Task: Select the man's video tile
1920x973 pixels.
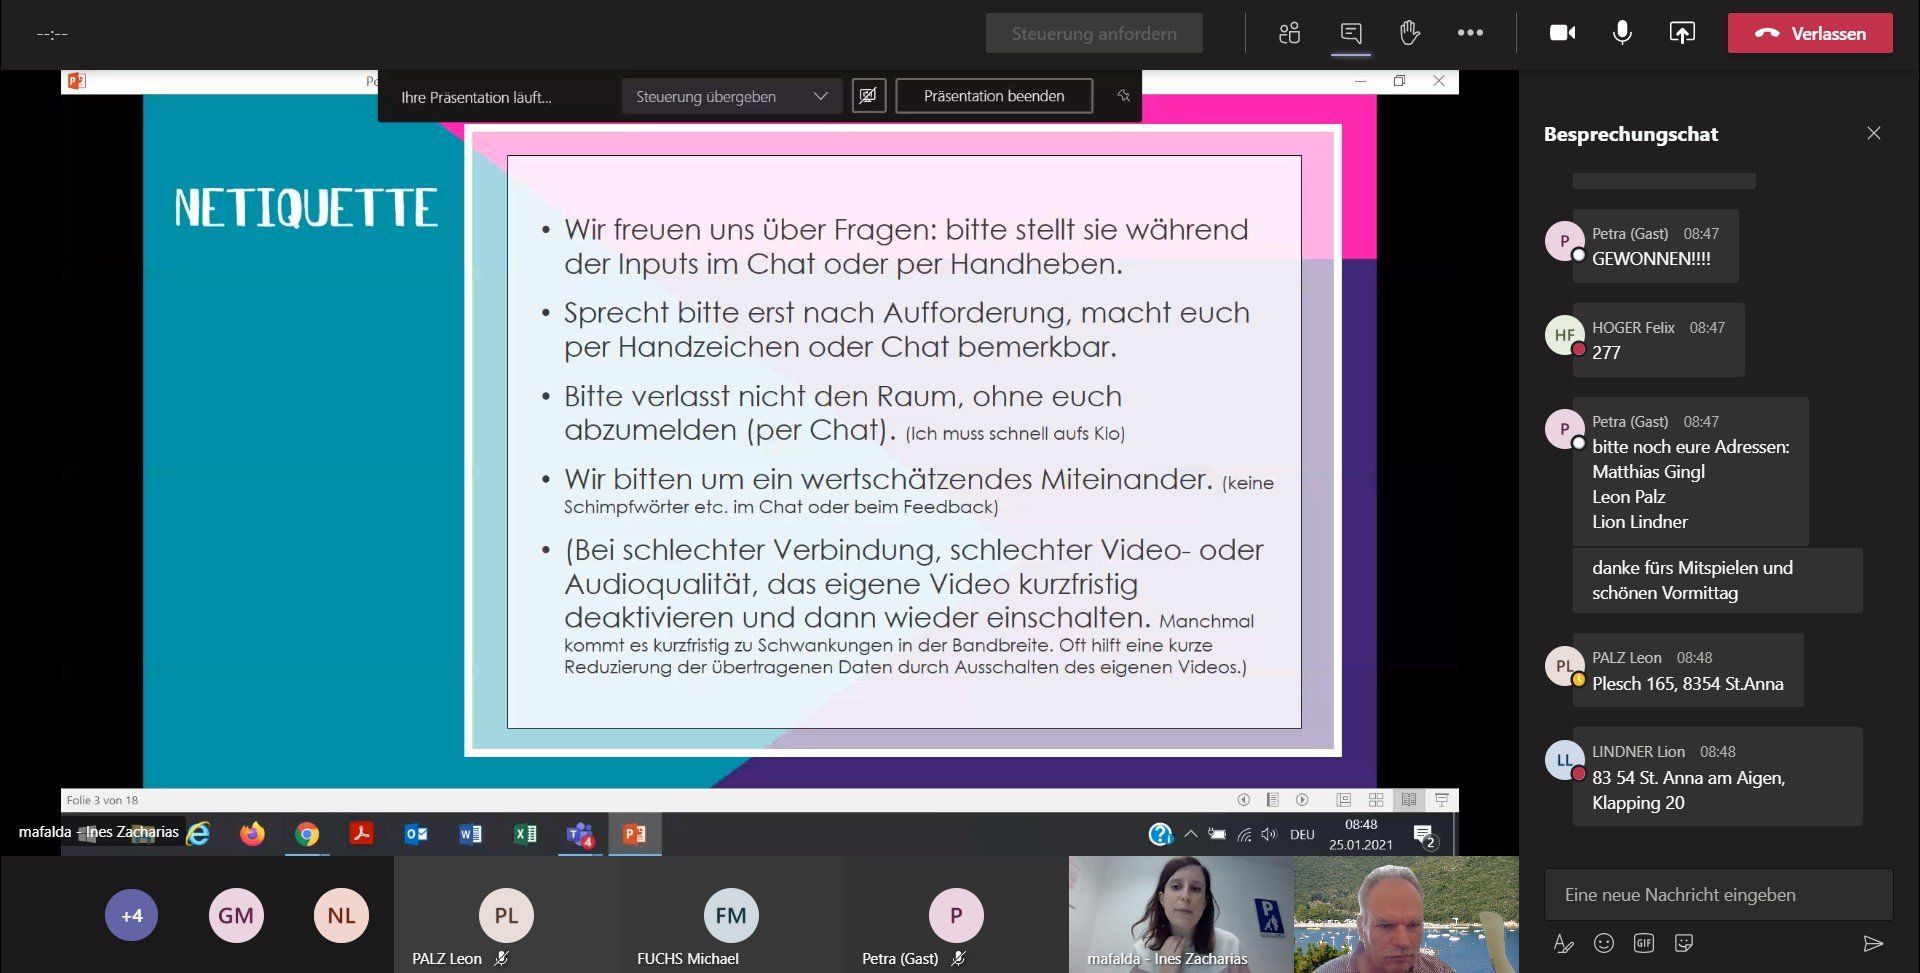Action: pos(1406,915)
